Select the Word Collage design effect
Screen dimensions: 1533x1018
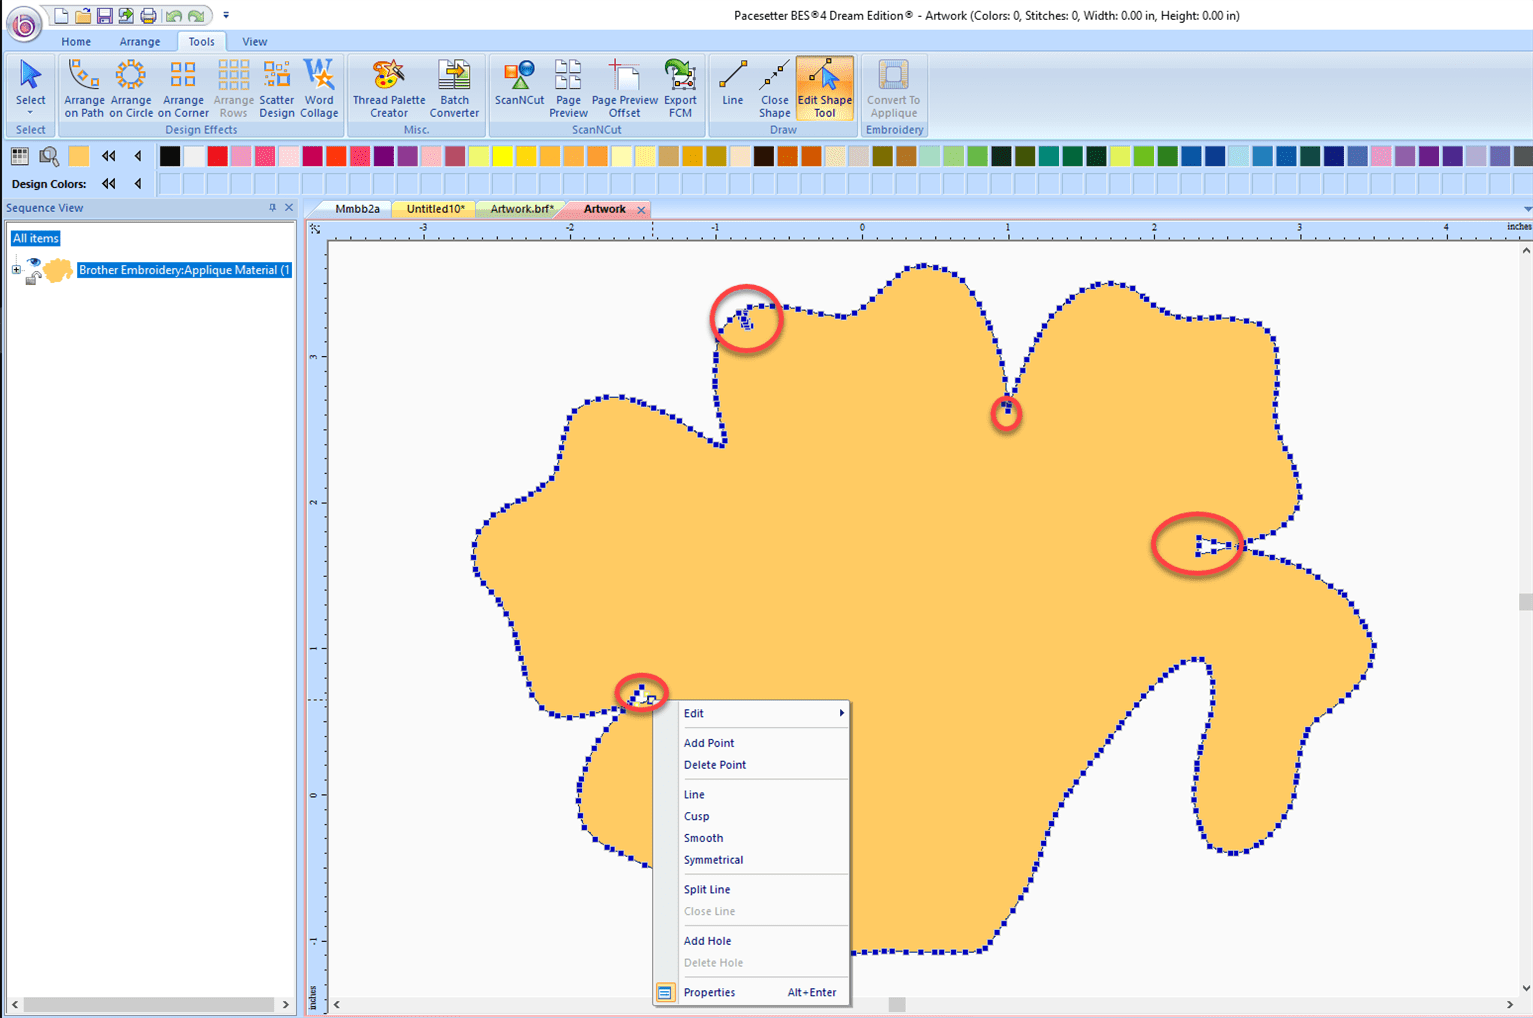pos(319,88)
